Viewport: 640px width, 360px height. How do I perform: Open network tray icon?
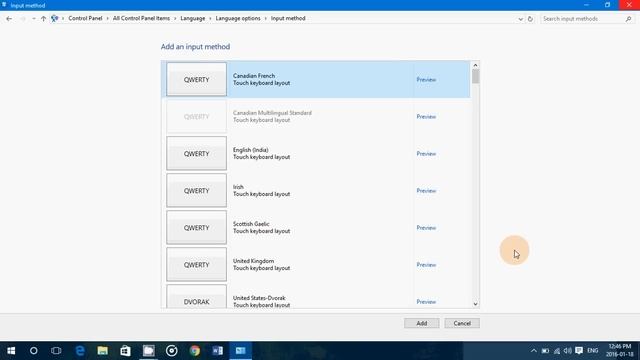557,351
